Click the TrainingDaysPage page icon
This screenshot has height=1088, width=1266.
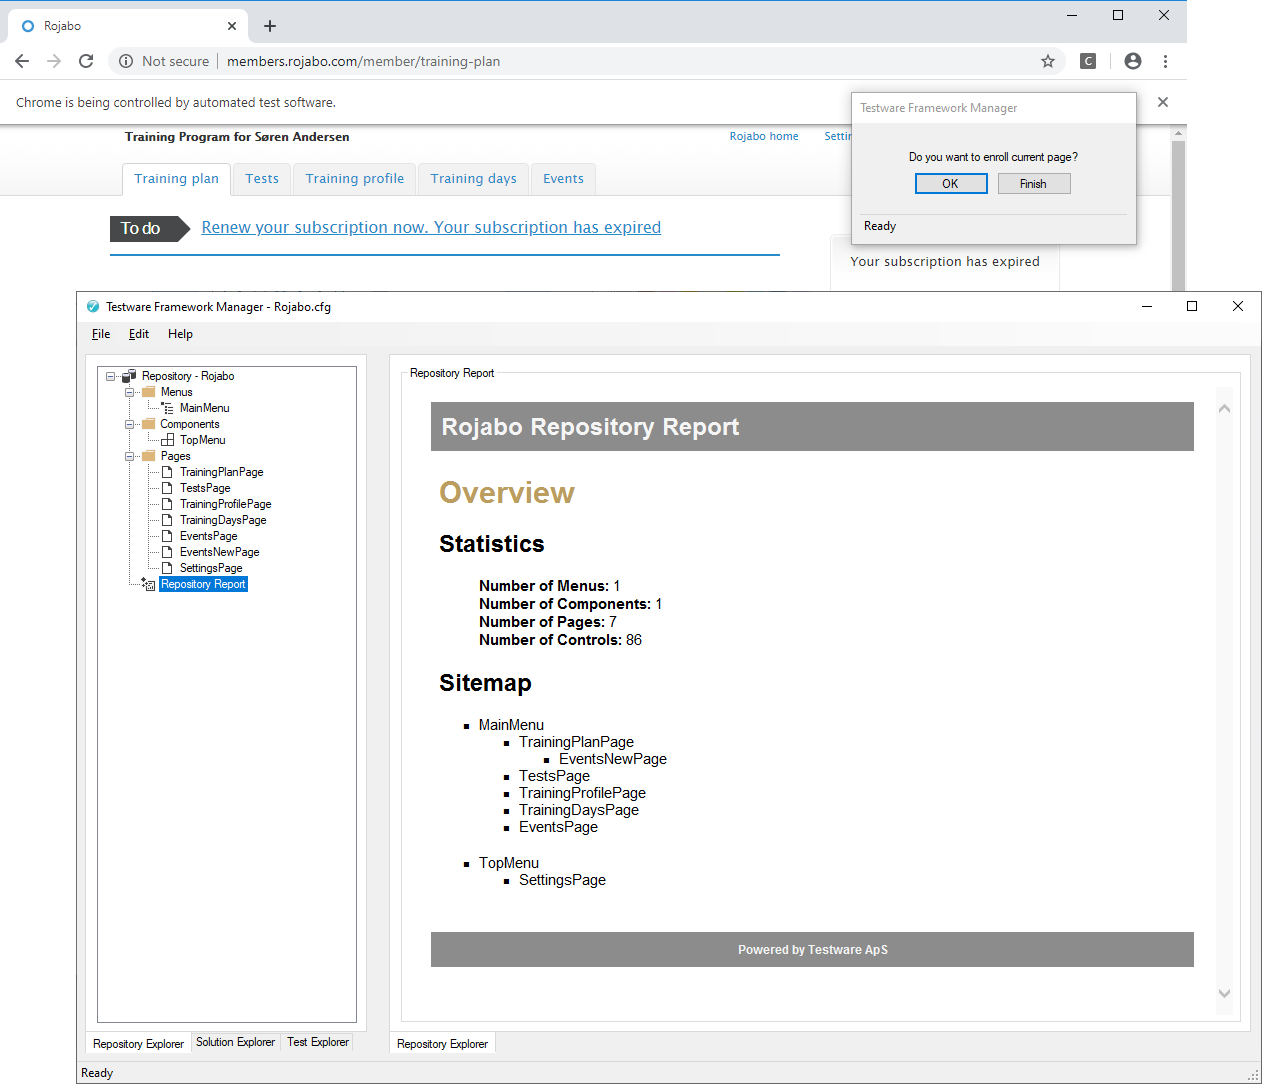167,520
